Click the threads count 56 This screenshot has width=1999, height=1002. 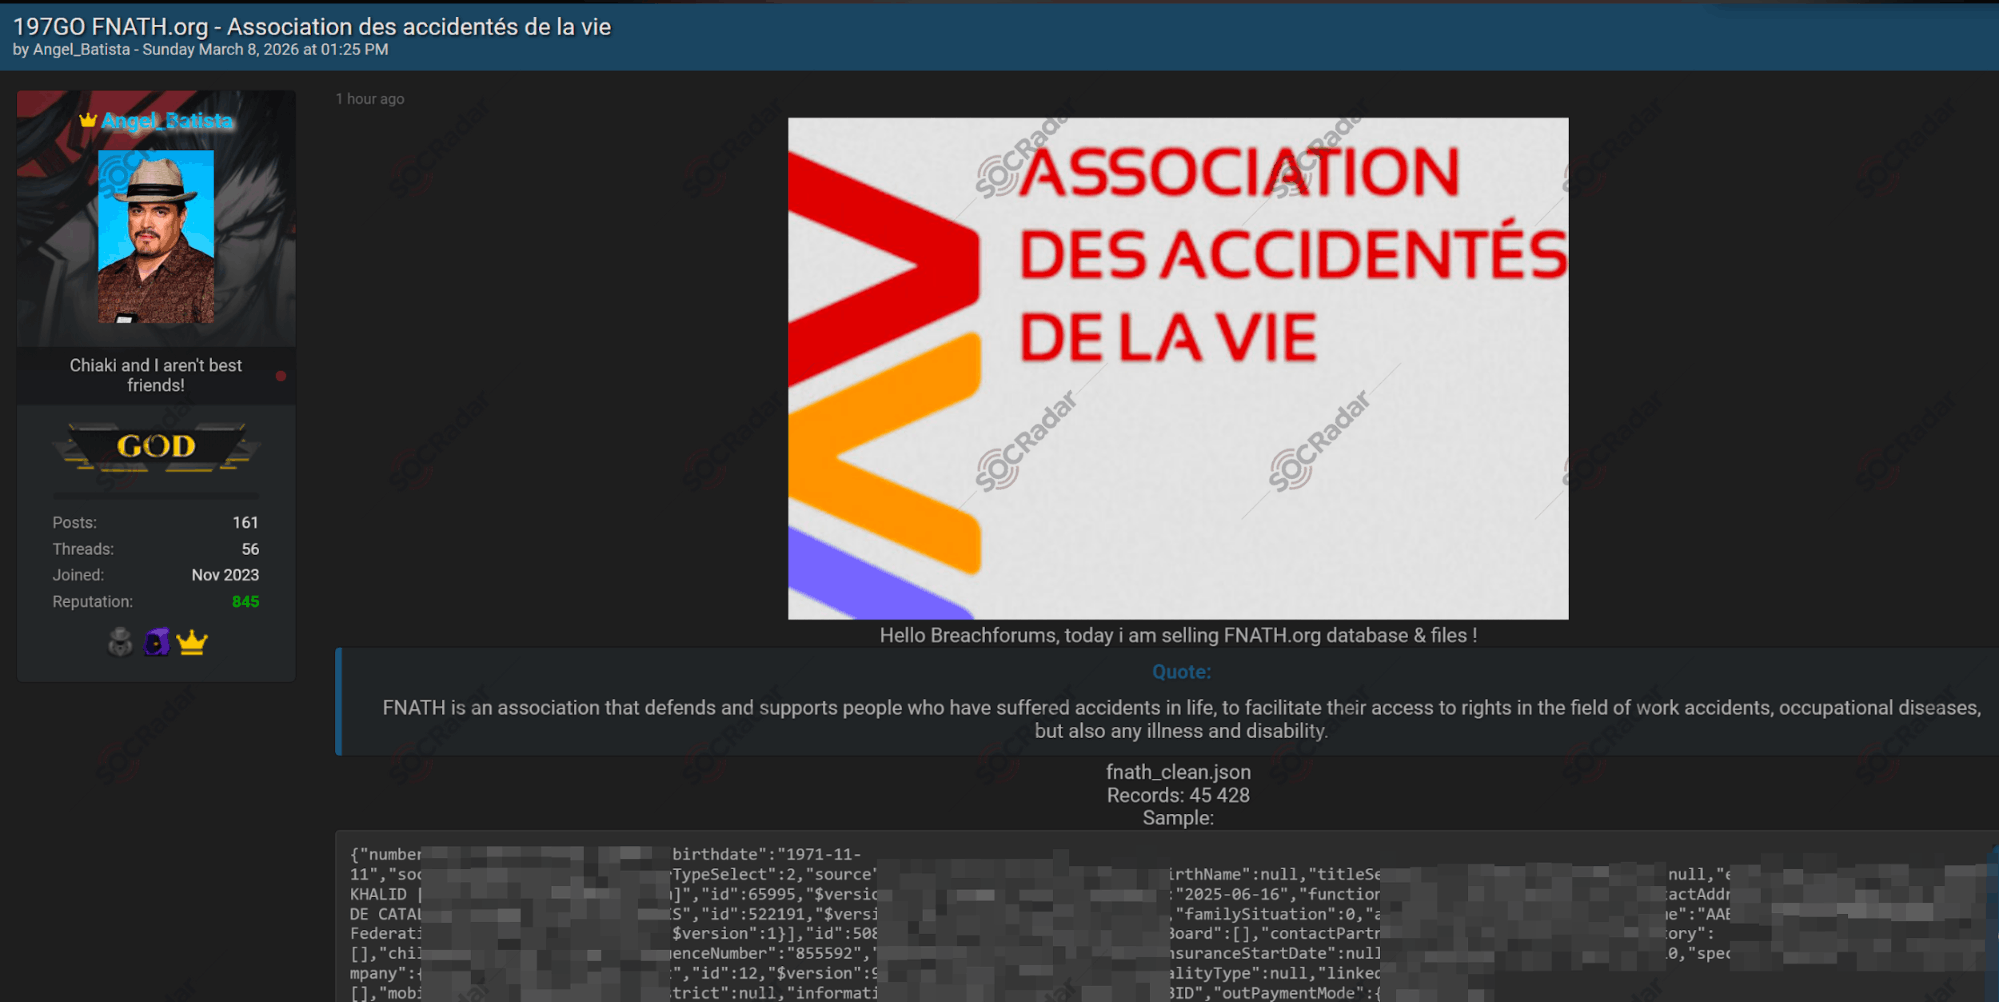[x=250, y=549]
